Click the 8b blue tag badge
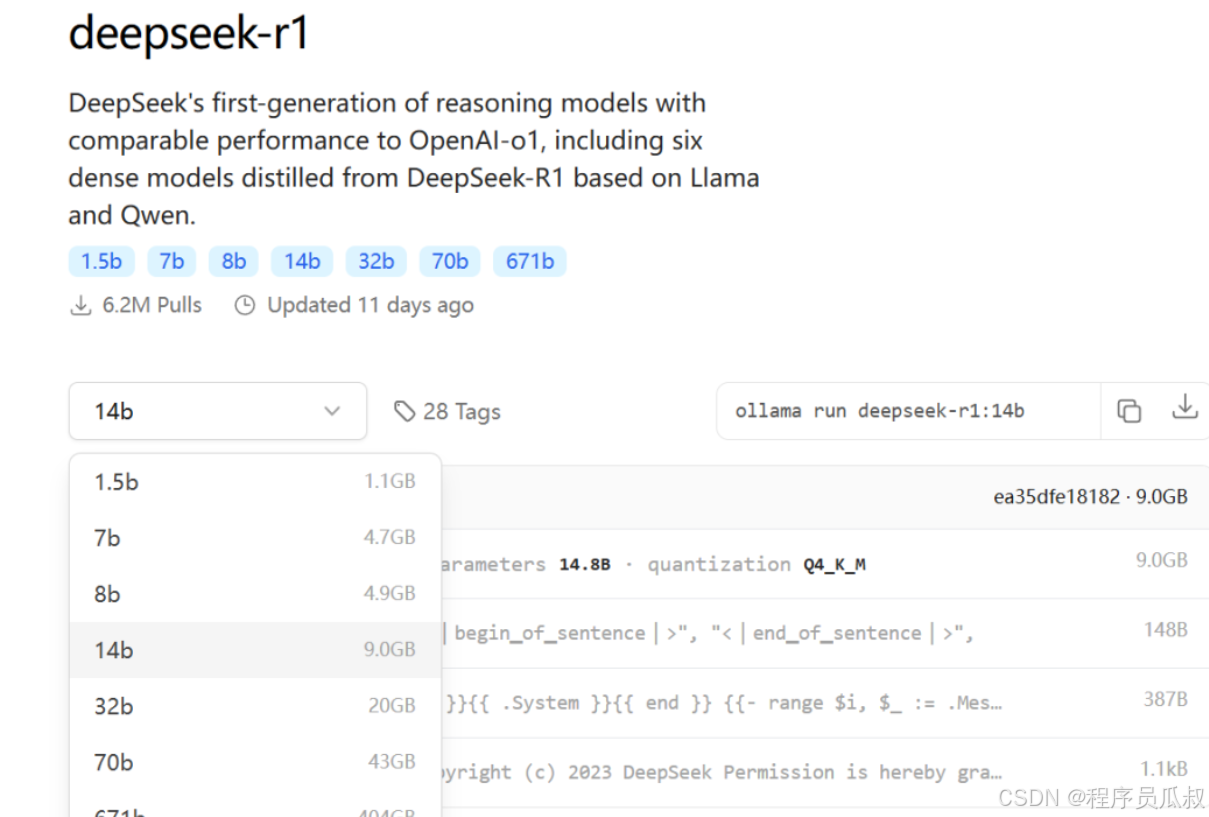The image size is (1209, 817). [234, 261]
